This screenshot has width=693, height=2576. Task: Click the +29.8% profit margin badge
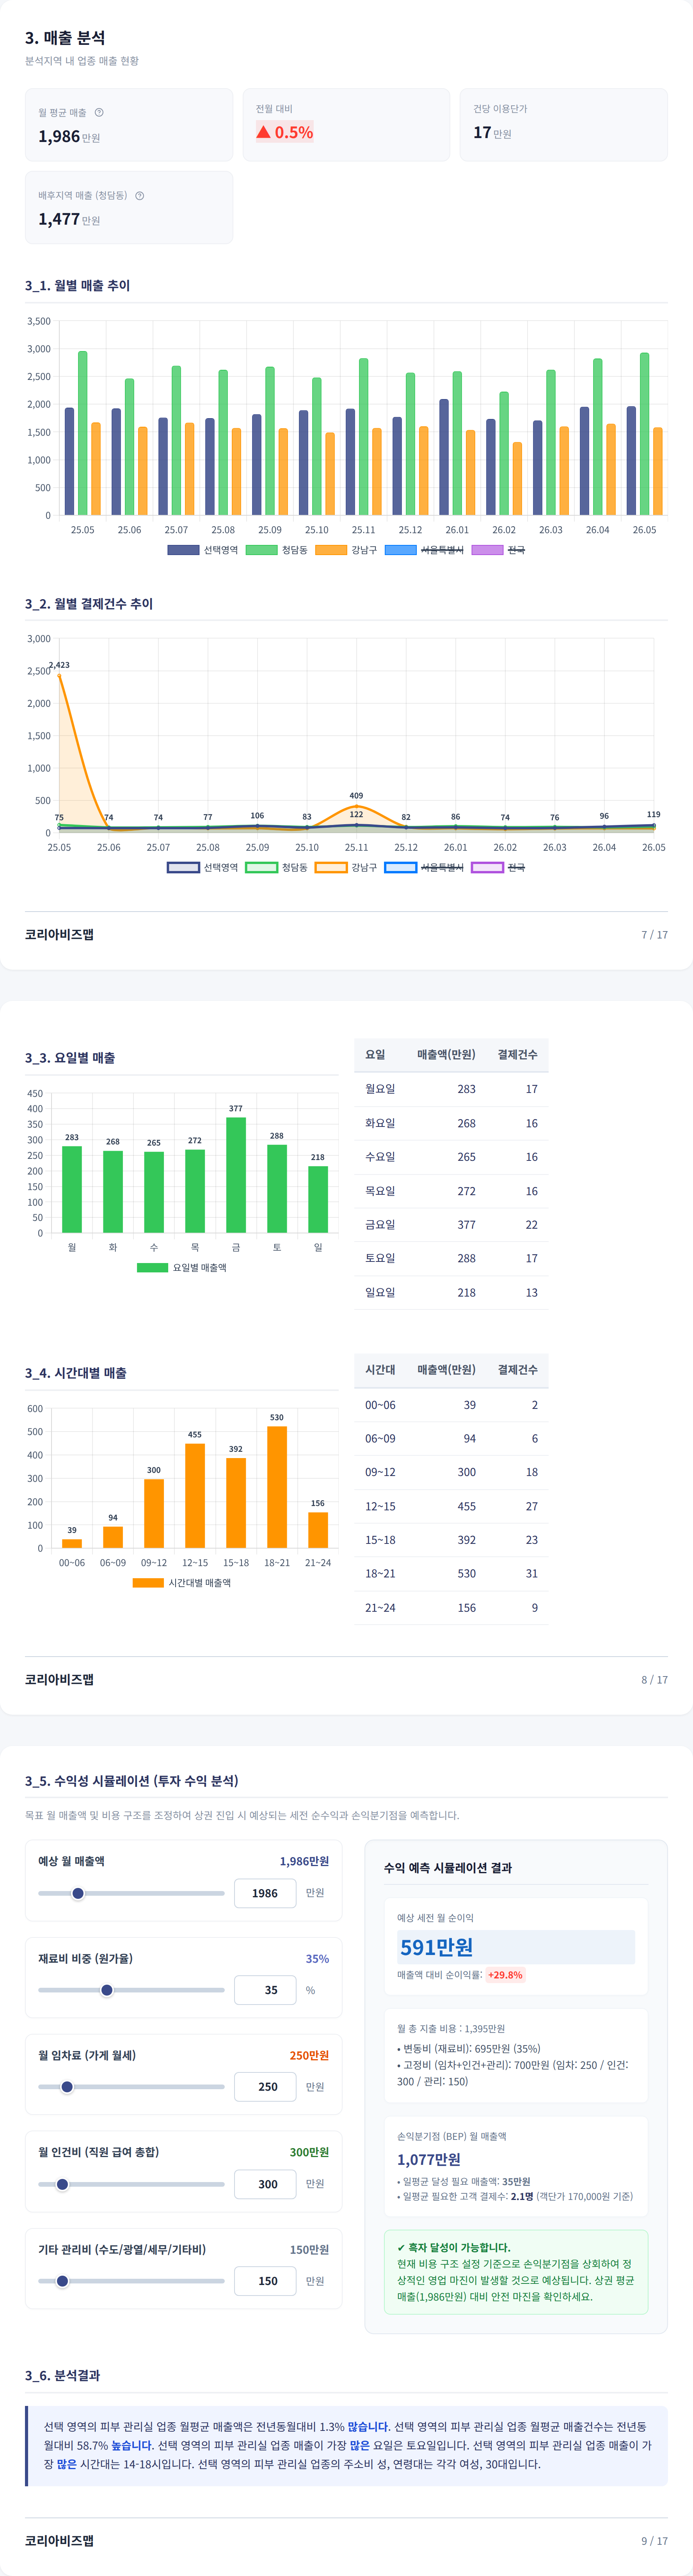505,1975
